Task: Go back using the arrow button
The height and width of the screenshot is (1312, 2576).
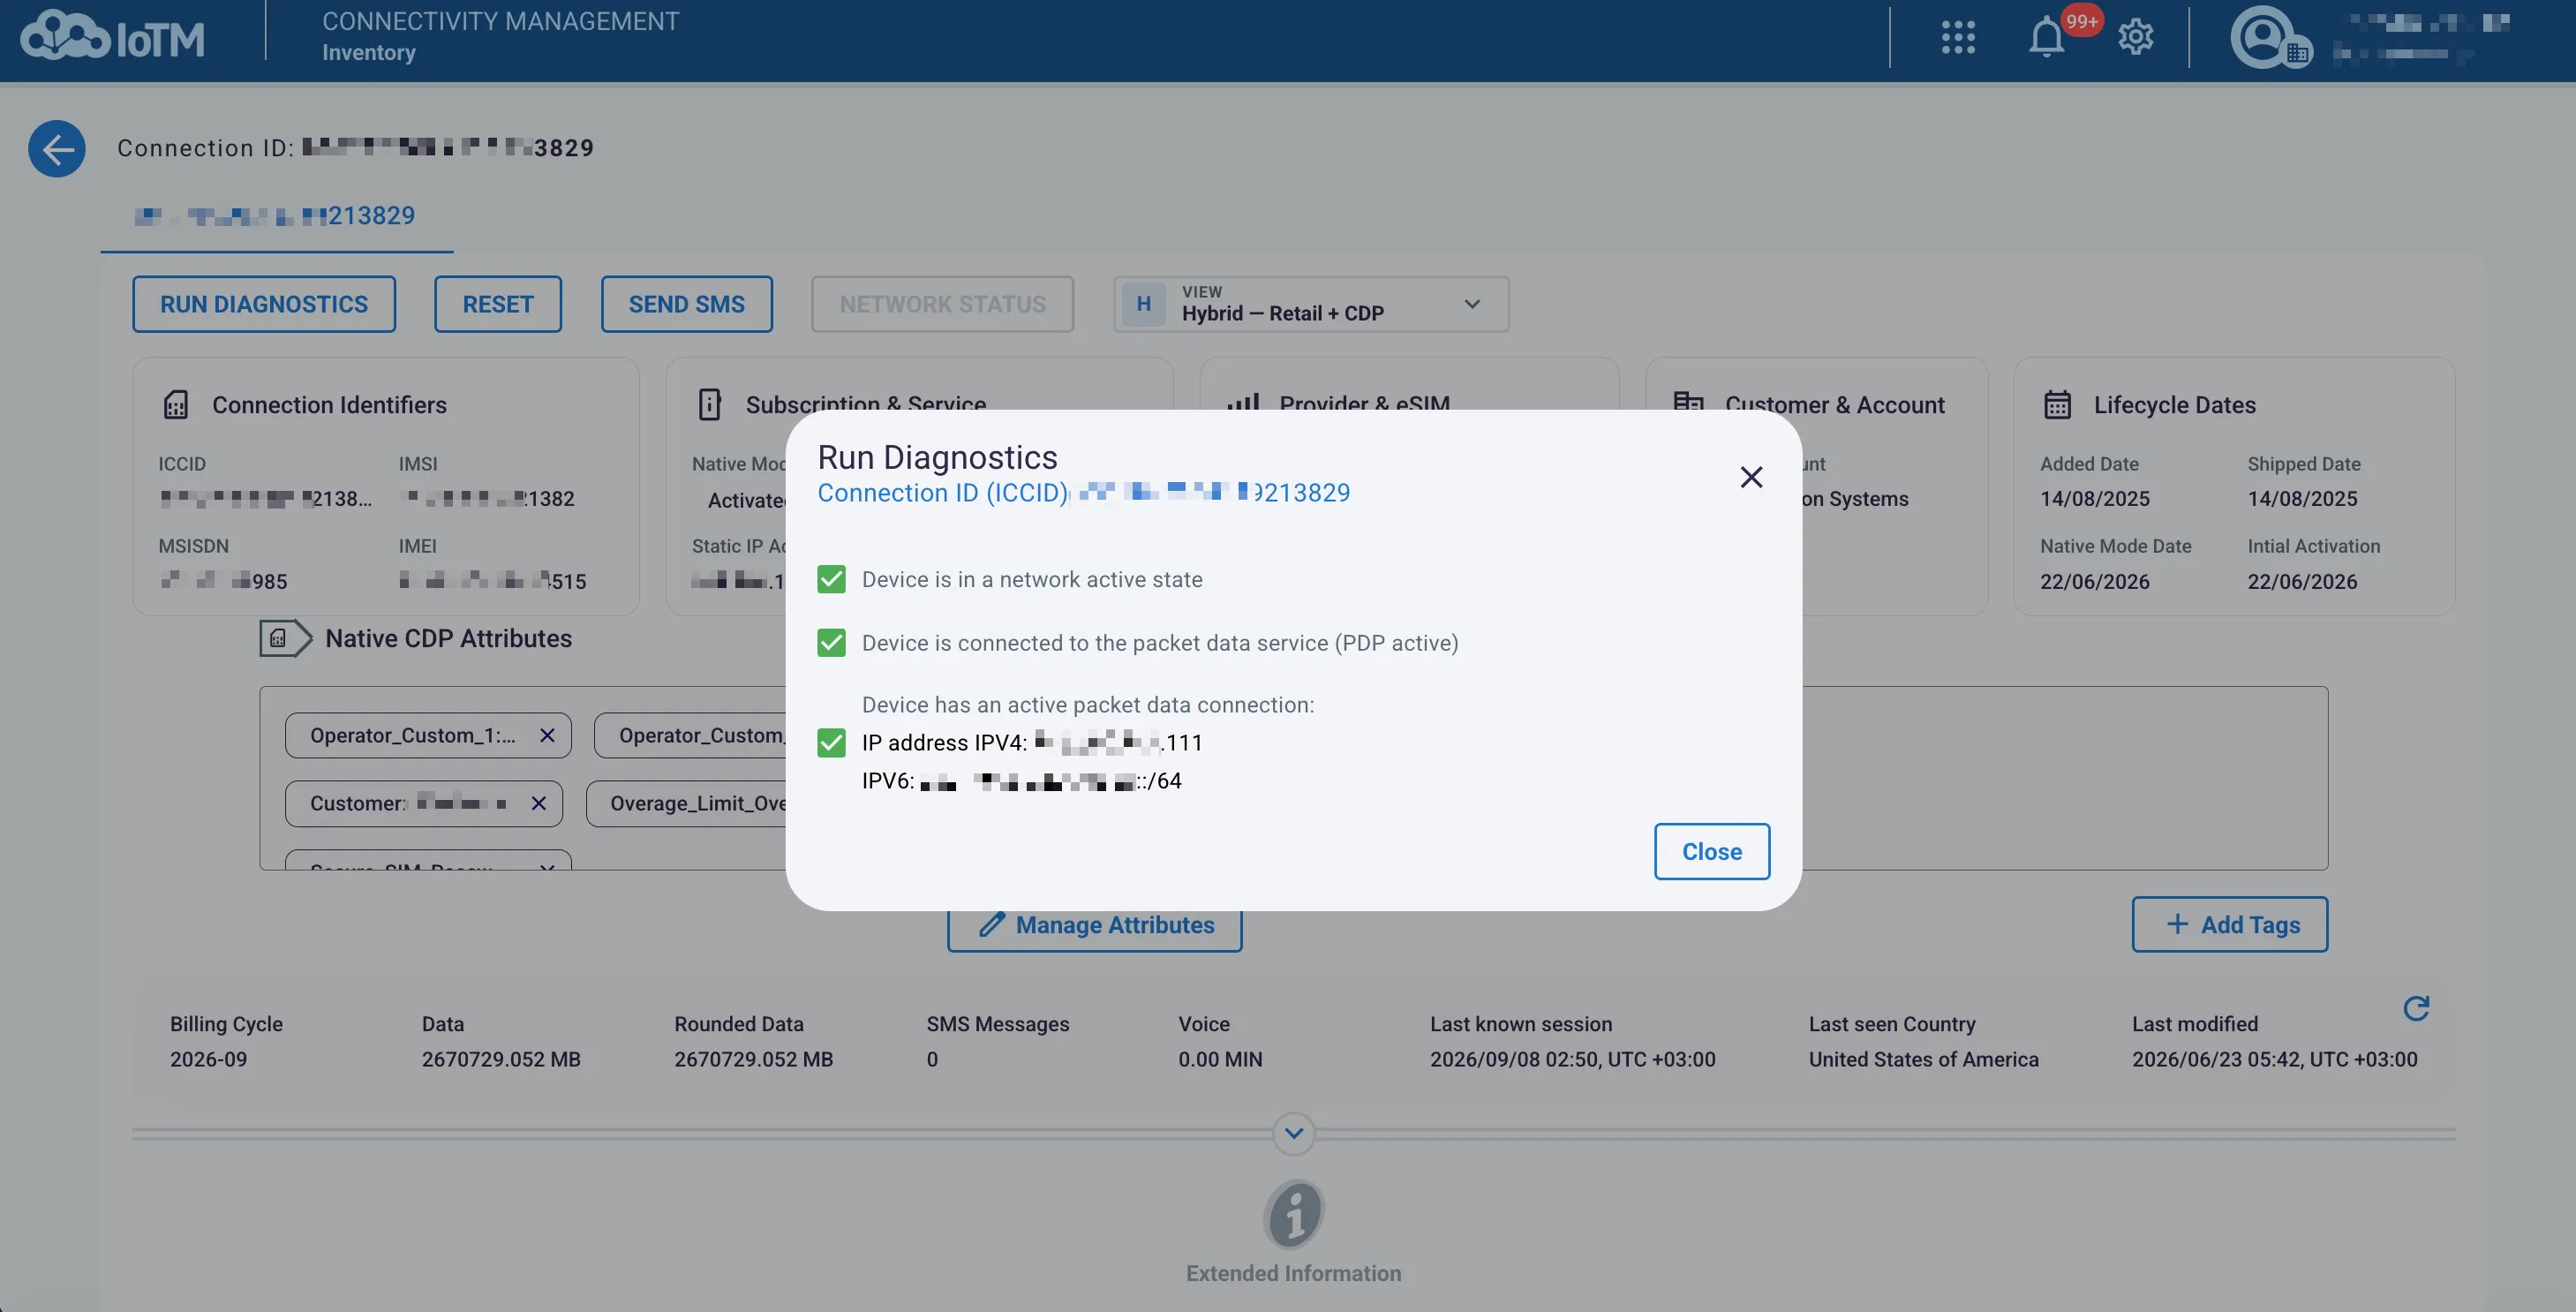Action: click(57, 149)
